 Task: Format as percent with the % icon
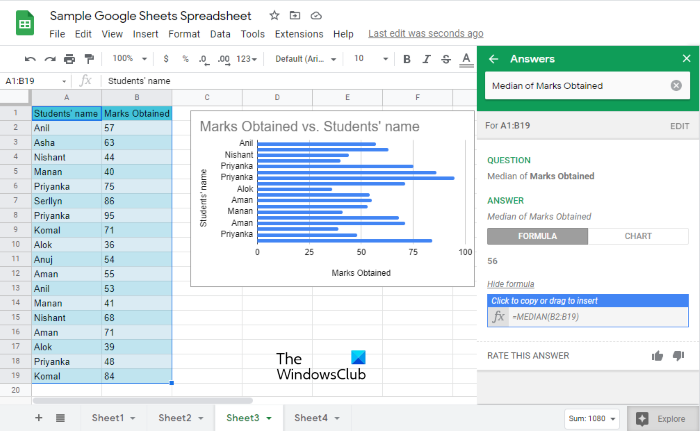[x=185, y=59]
